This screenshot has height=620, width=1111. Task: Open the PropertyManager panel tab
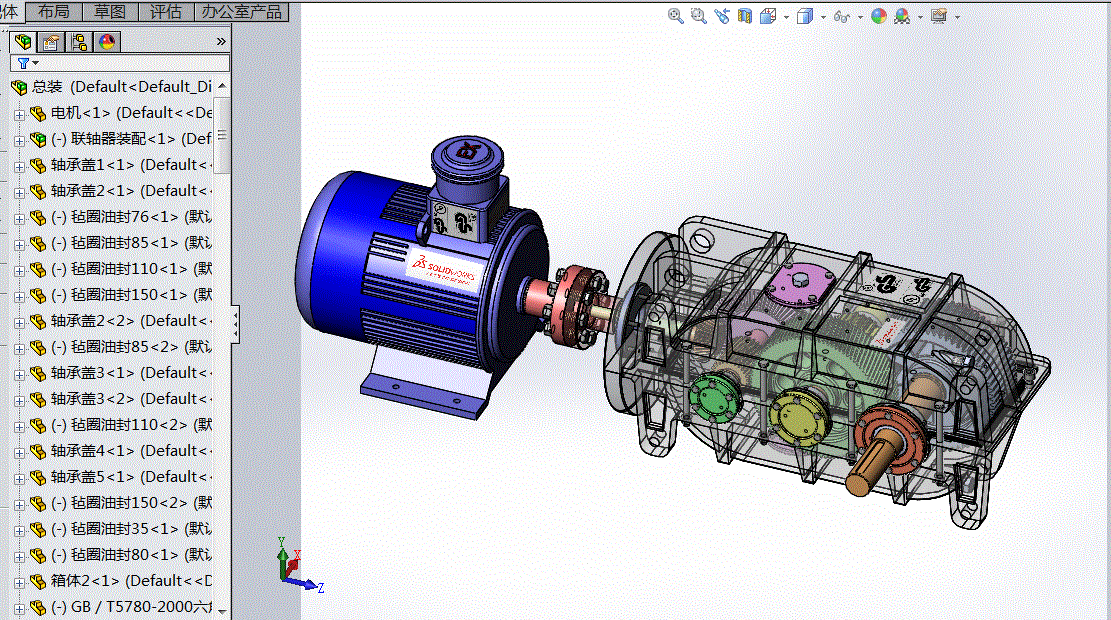[x=50, y=42]
